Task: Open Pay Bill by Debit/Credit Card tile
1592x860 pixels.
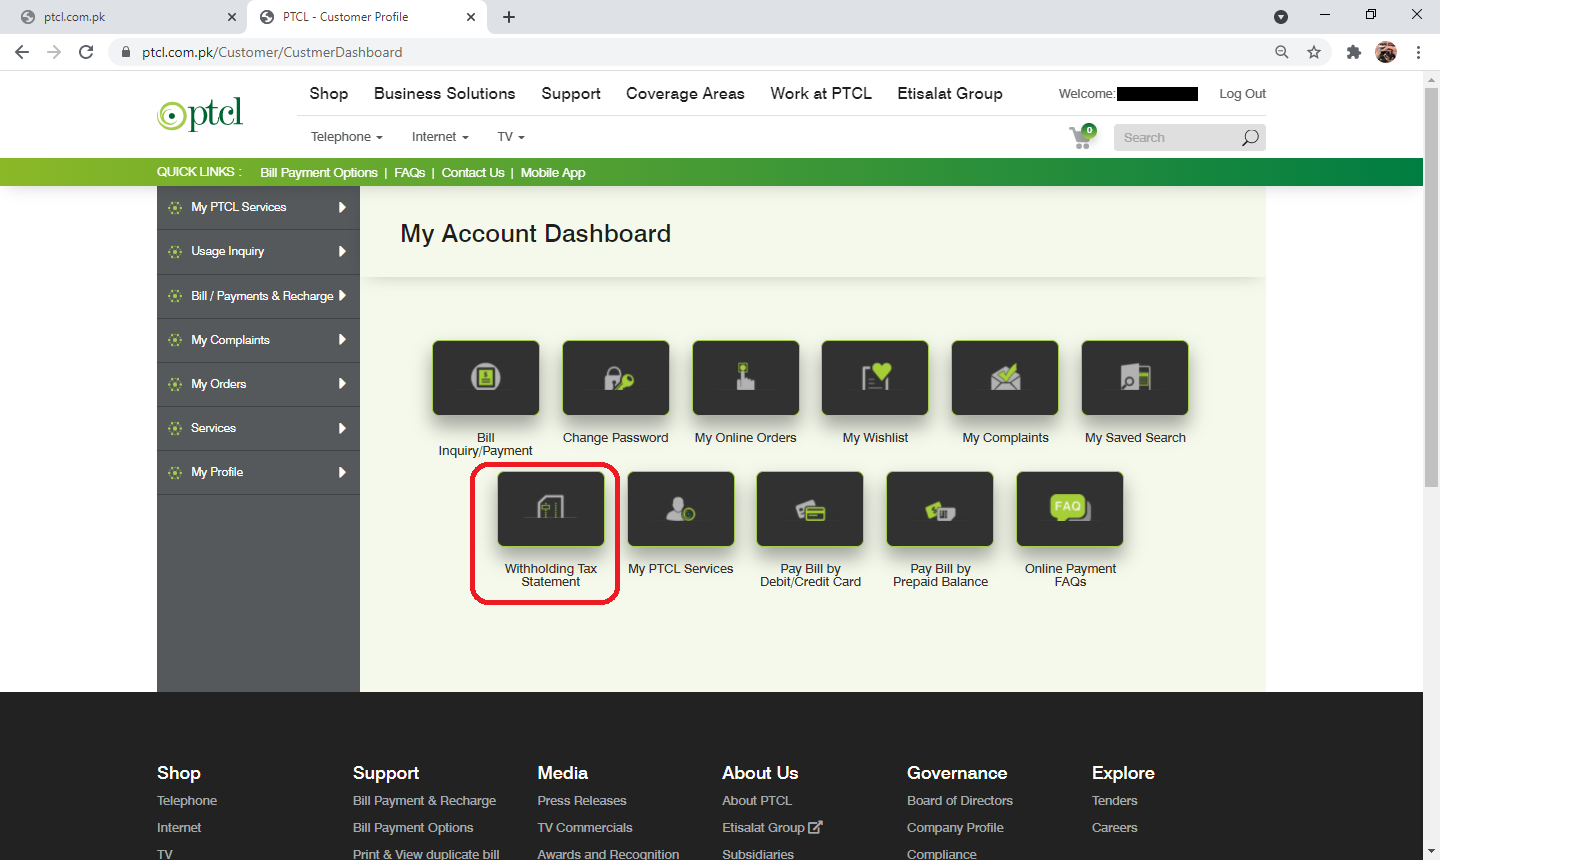Action: tap(810, 509)
